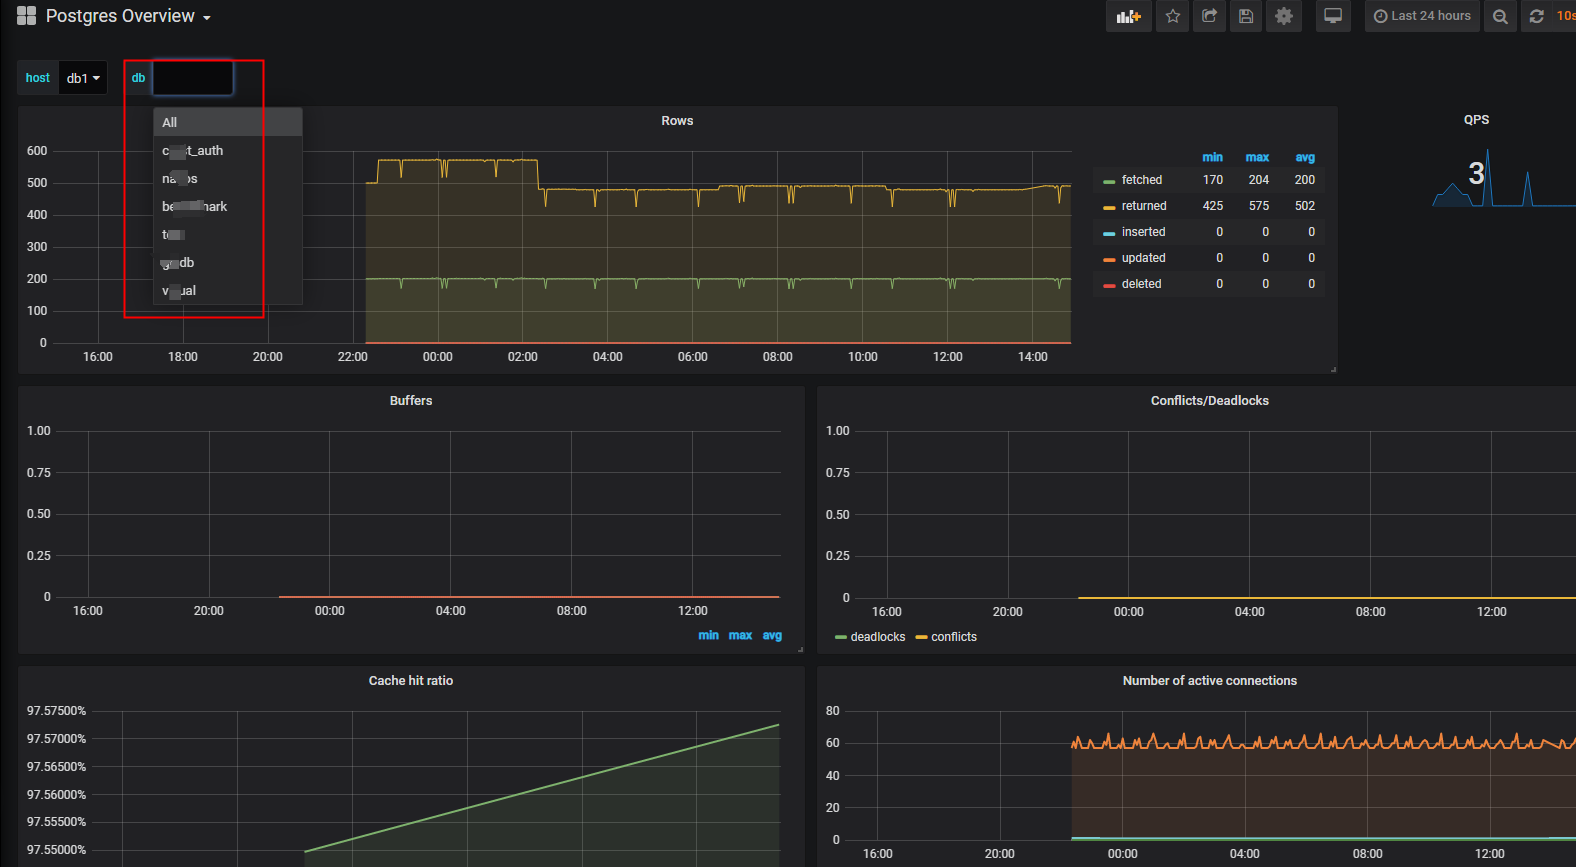The height and width of the screenshot is (867, 1576).
Task: Sort Buffers legend by min
Action: click(708, 635)
